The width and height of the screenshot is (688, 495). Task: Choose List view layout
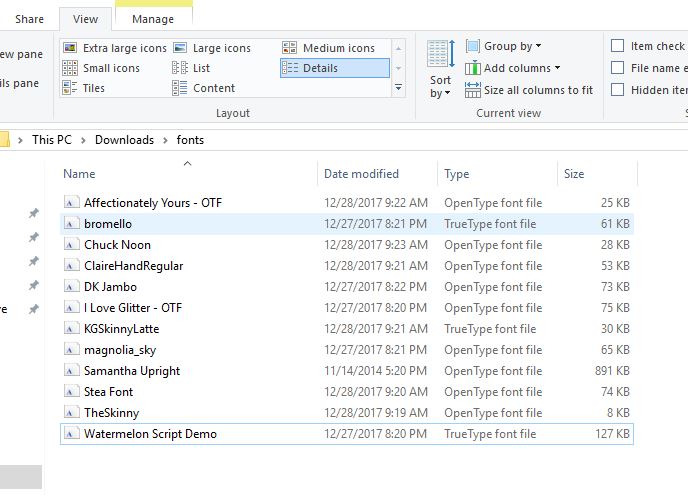coord(191,68)
